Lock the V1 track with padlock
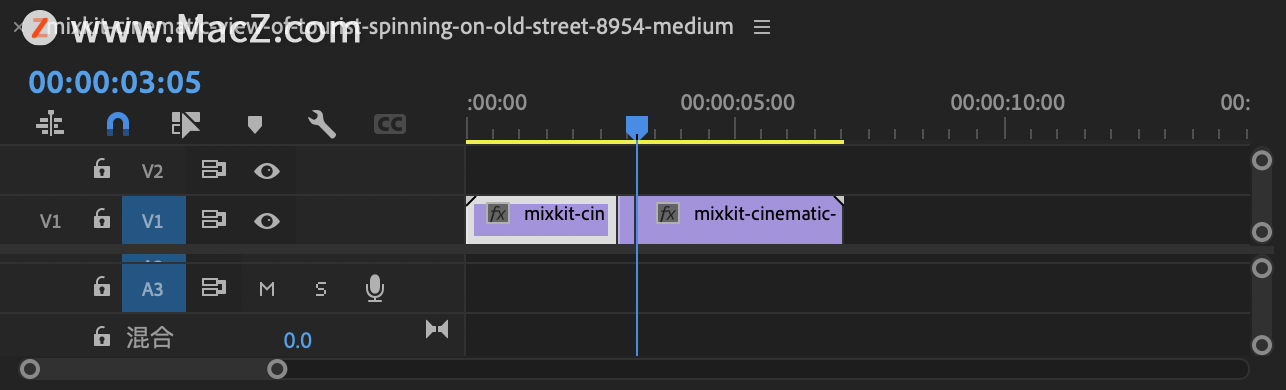The width and height of the screenshot is (1286, 390). pyautogui.click(x=101, y=220)
